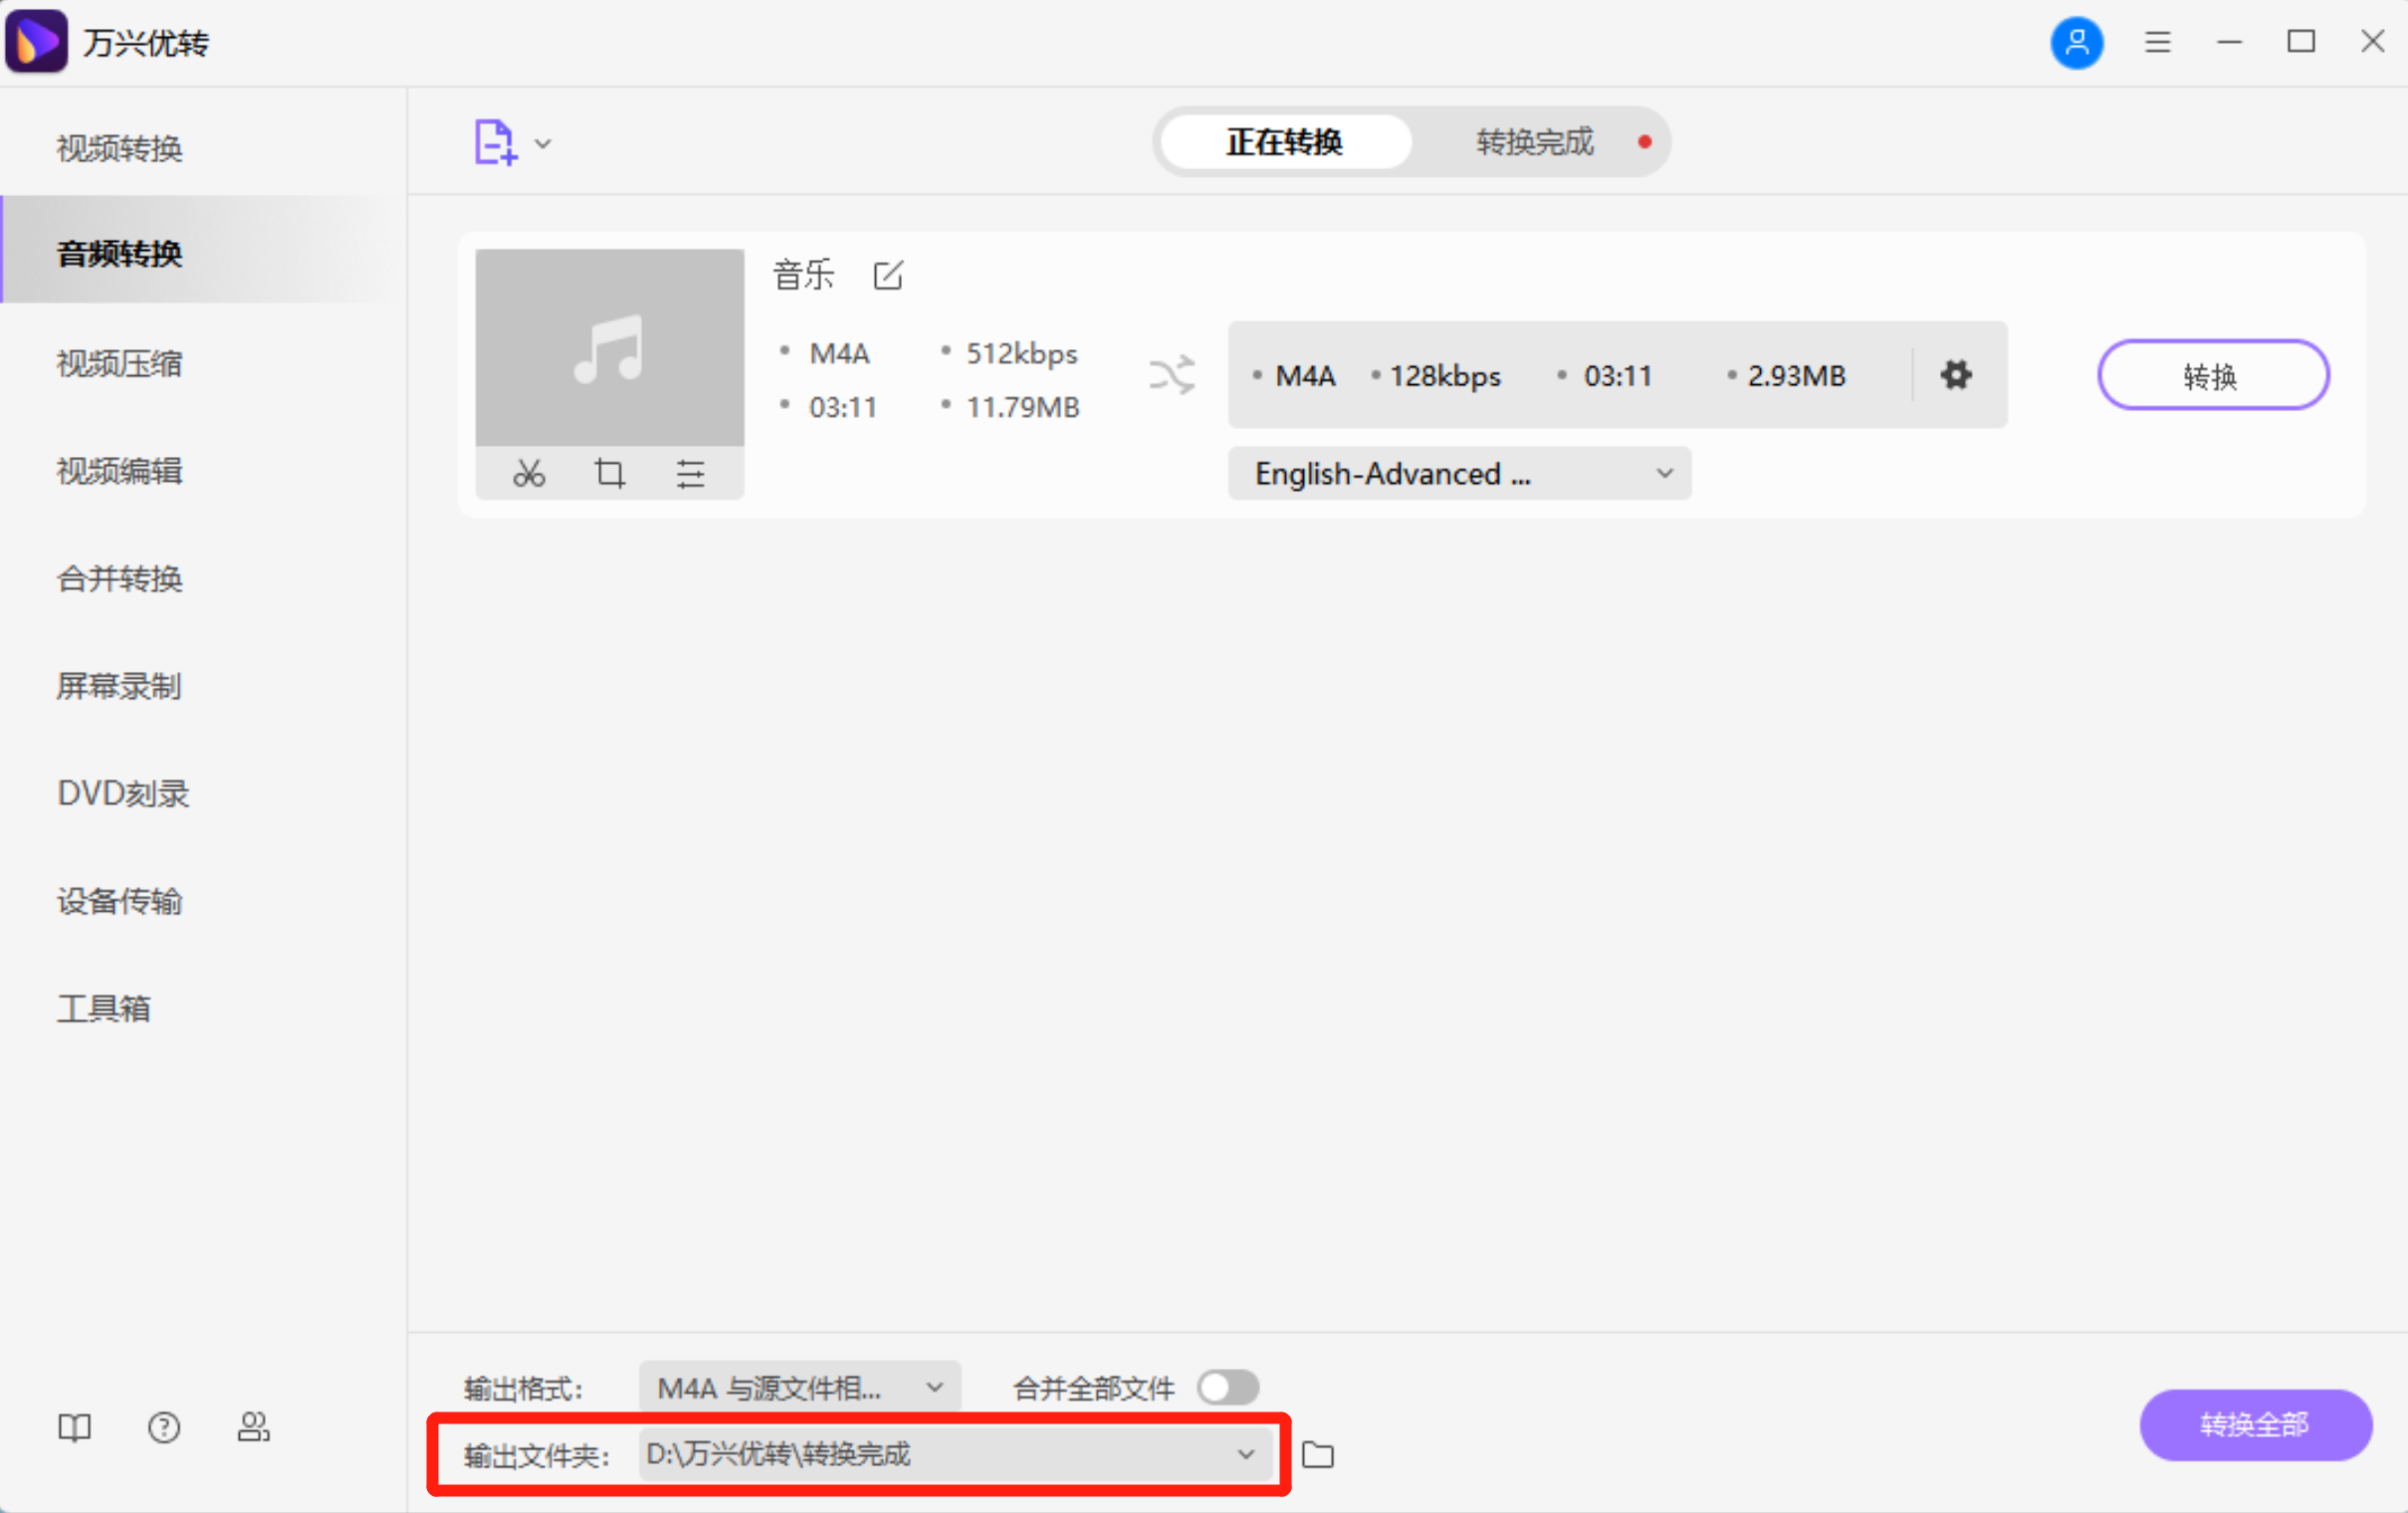Screen dimensions: 2408x1513
Task: Open the trim/cut tool on the audio thumbnail
Action: pyautogui.click(x=530, y=473)
